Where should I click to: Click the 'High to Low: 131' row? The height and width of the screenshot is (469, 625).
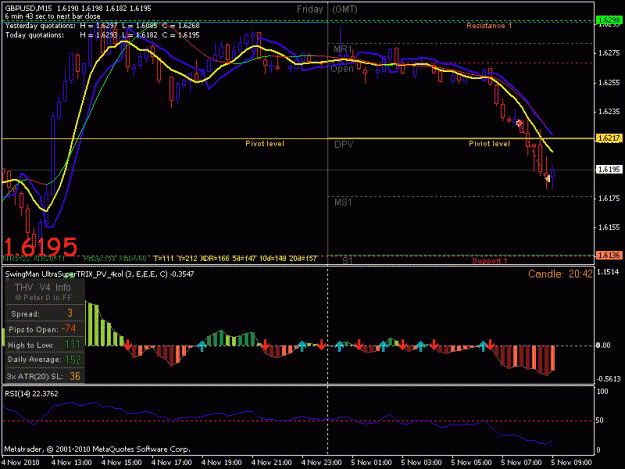(x=45, y=345)
